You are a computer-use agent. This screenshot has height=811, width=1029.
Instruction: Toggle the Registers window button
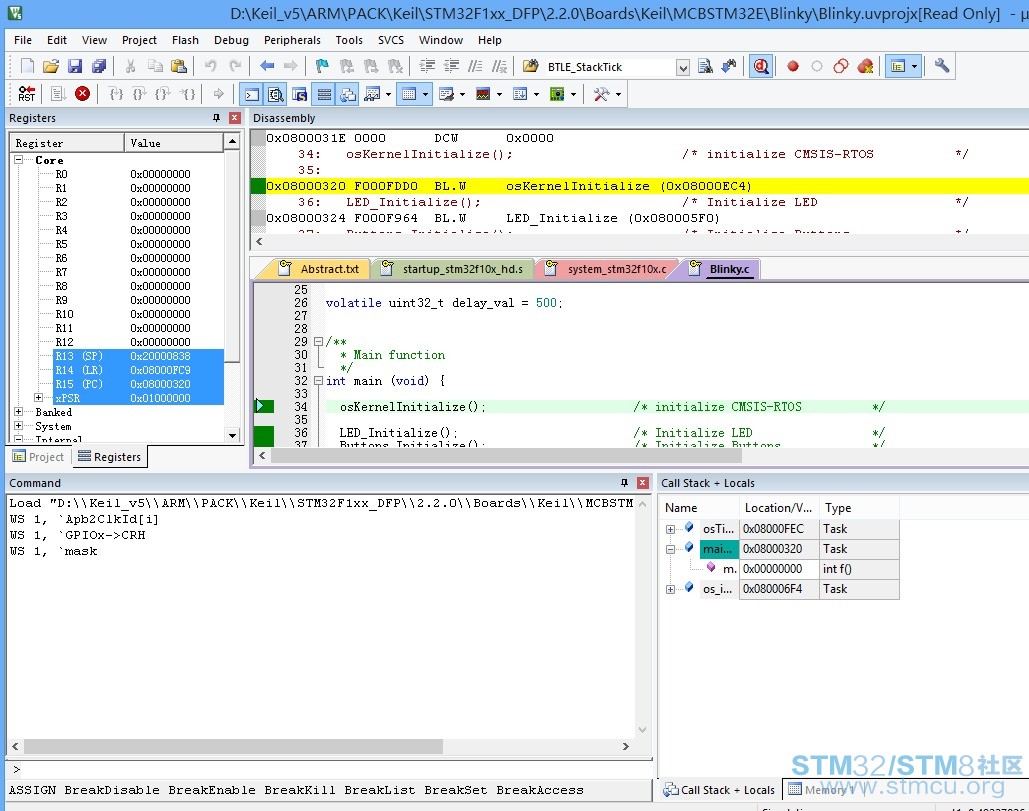pyautogui.click(x=324, y=94)
